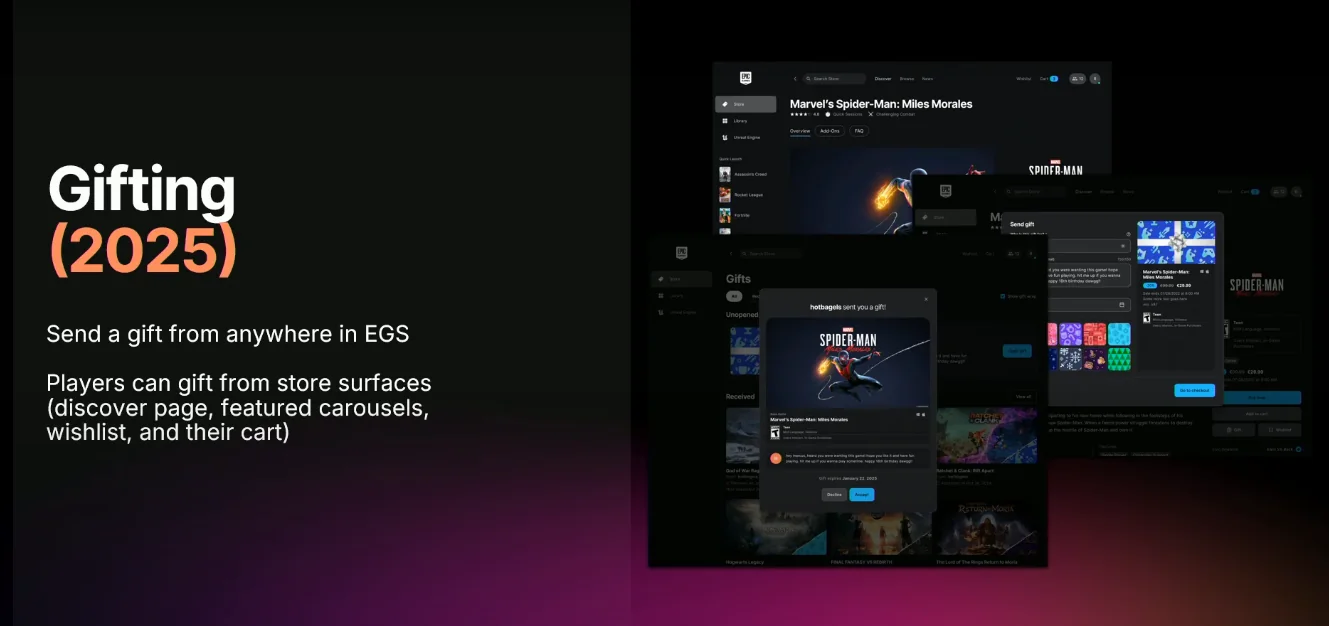Click the Spider-Man artwork in the received gift dialog
Image resolution: width=1329 pixels, height=626 pixels.
click(x=848, y=362)
